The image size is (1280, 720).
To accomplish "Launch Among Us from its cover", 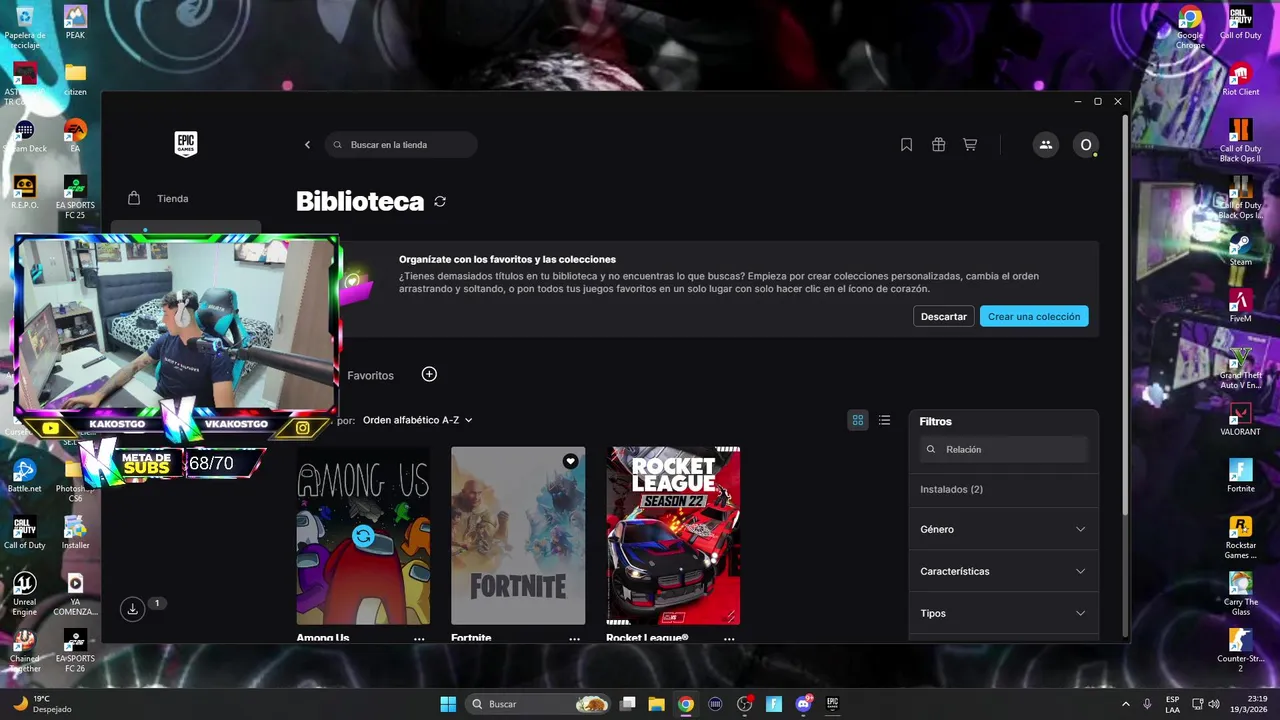I will pos(363,536).
